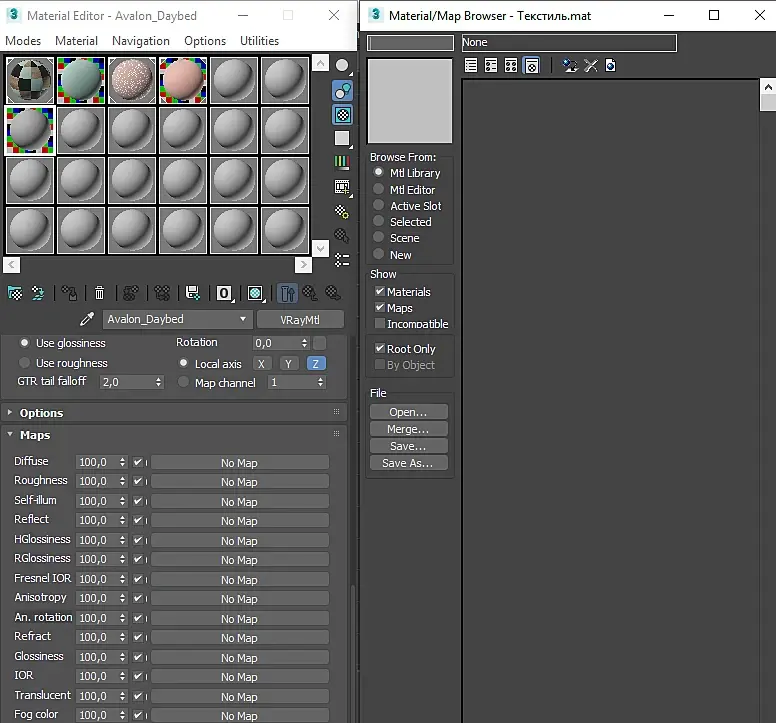Click the Reset Map/Mtl trash icon
776x723 pixels.
(x=99, y=293)
